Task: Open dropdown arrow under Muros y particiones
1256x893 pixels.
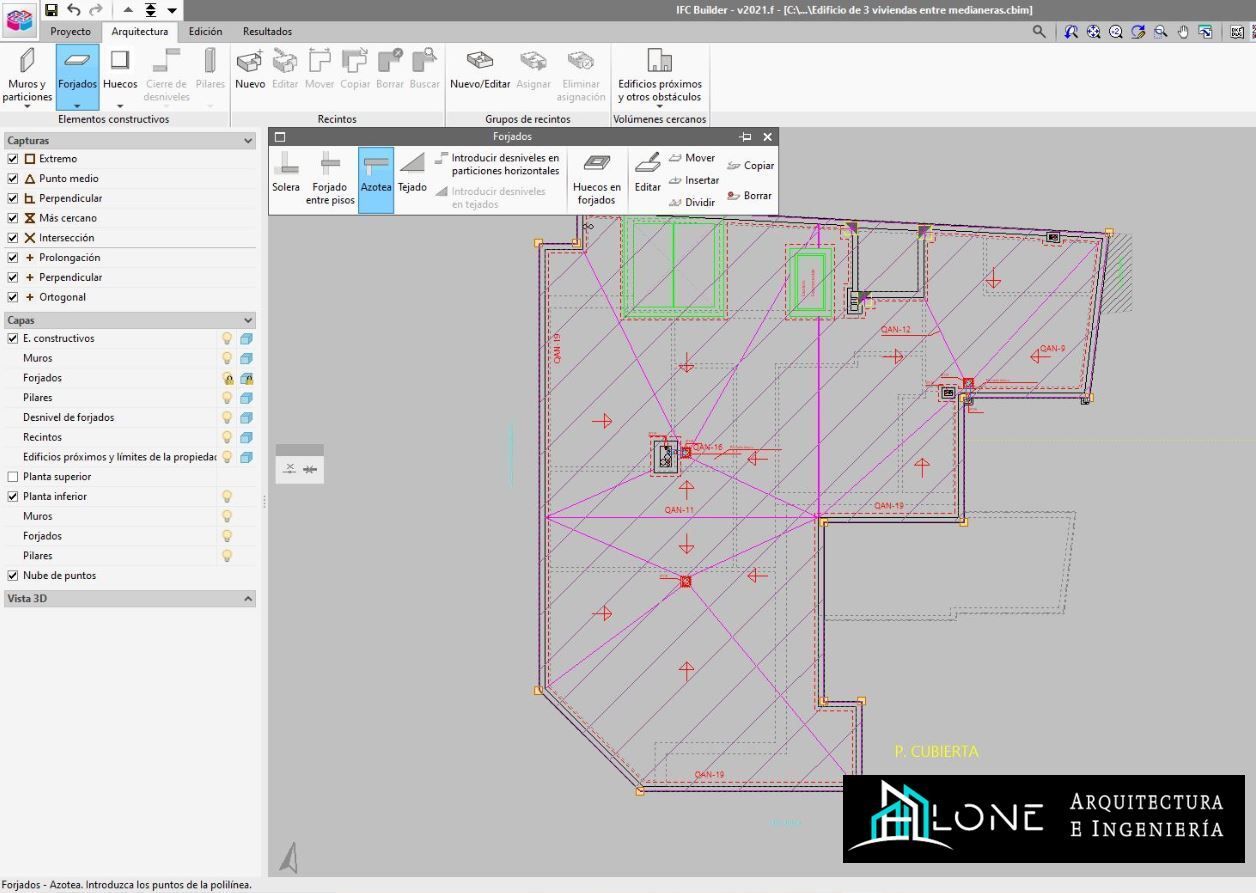Action: pos(27,106)
